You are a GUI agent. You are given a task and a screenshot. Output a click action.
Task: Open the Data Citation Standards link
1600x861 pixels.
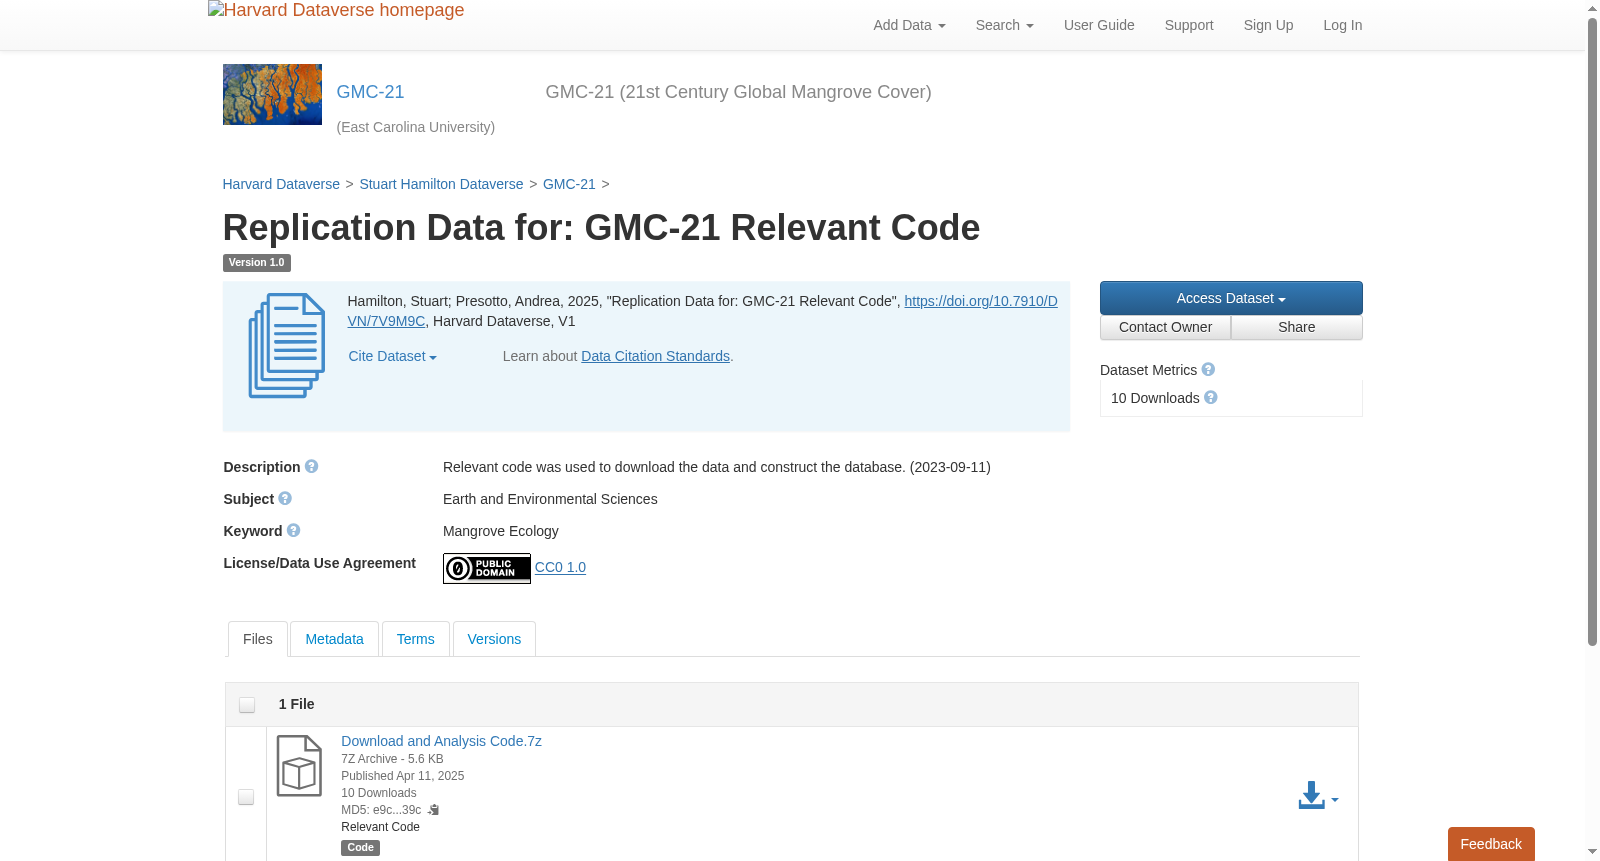[x=655, y=357]
